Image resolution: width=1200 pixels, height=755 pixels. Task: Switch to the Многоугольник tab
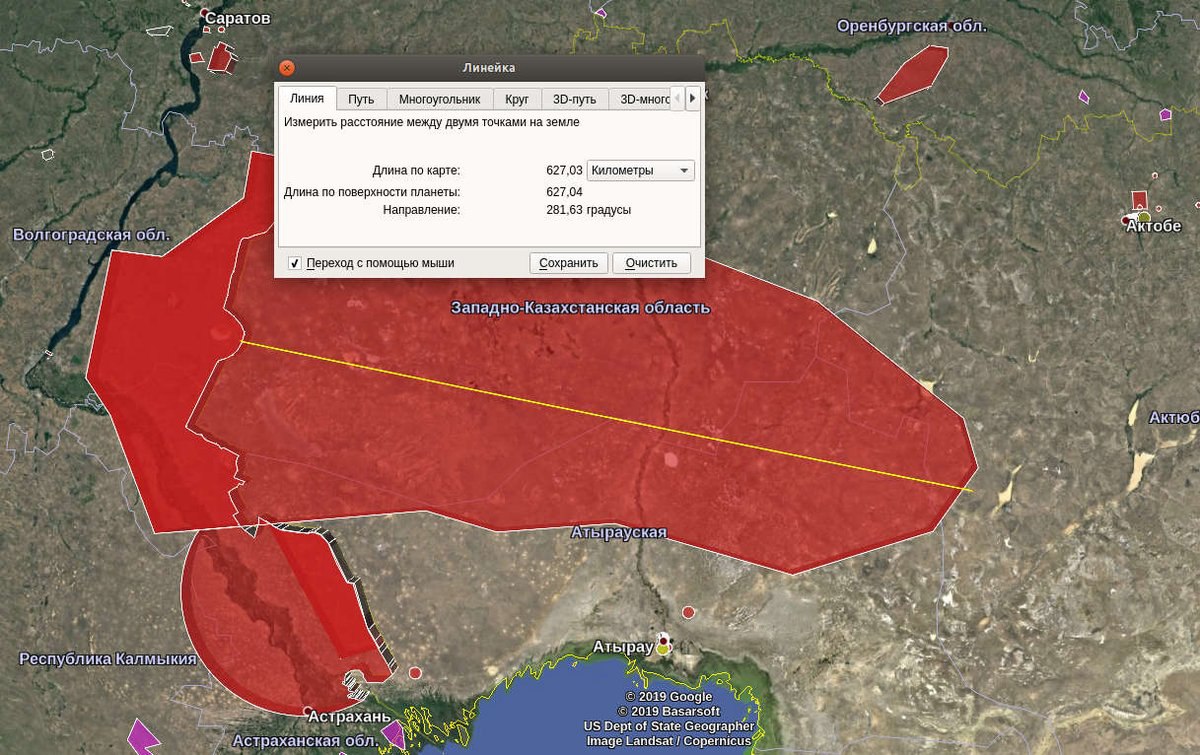click(440, 99)
